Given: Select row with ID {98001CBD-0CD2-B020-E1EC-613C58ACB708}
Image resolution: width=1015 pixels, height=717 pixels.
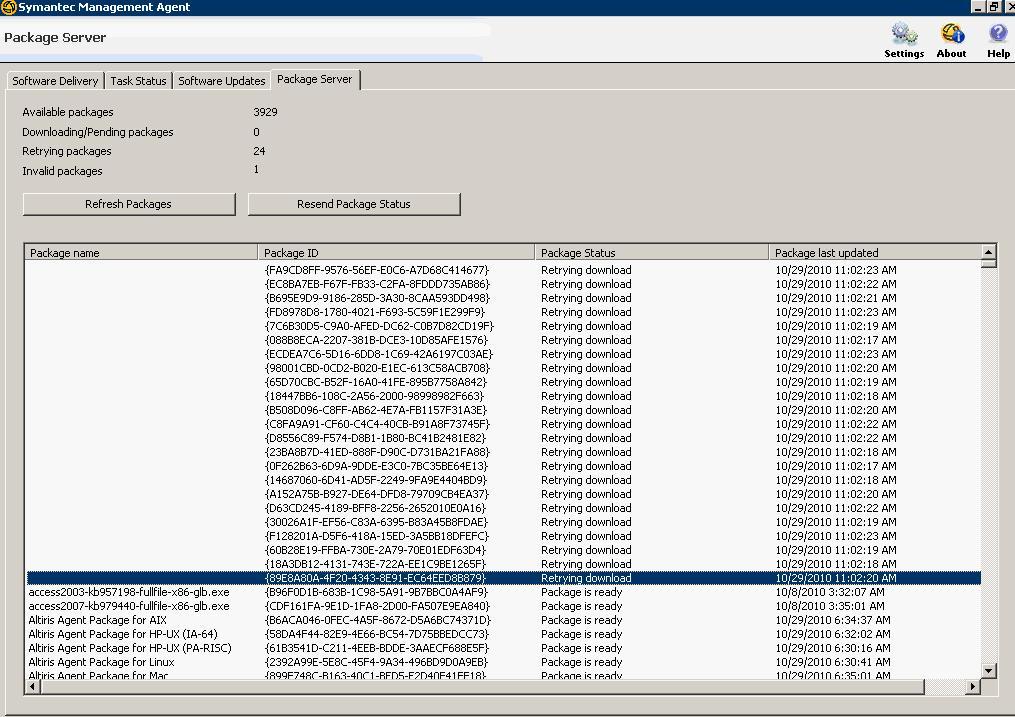Looking at the screenshot, I should [x=503, y=368].
